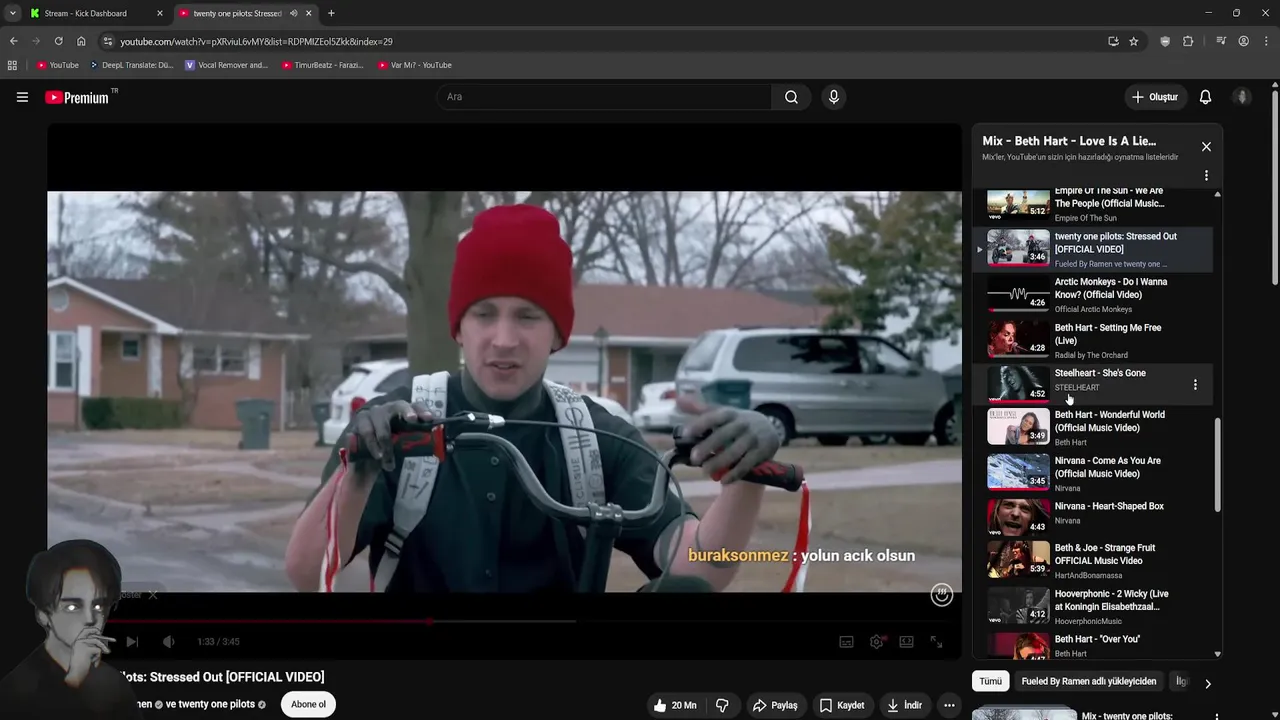Viewport: 1280px width, 720px height.
Task: Click the Oluştur create button
Action: click(x=1154, y=97)
